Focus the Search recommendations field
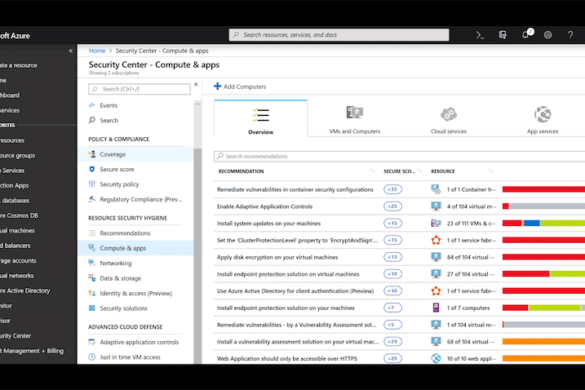This screenshot has width=585, height=390. [399, 156]
